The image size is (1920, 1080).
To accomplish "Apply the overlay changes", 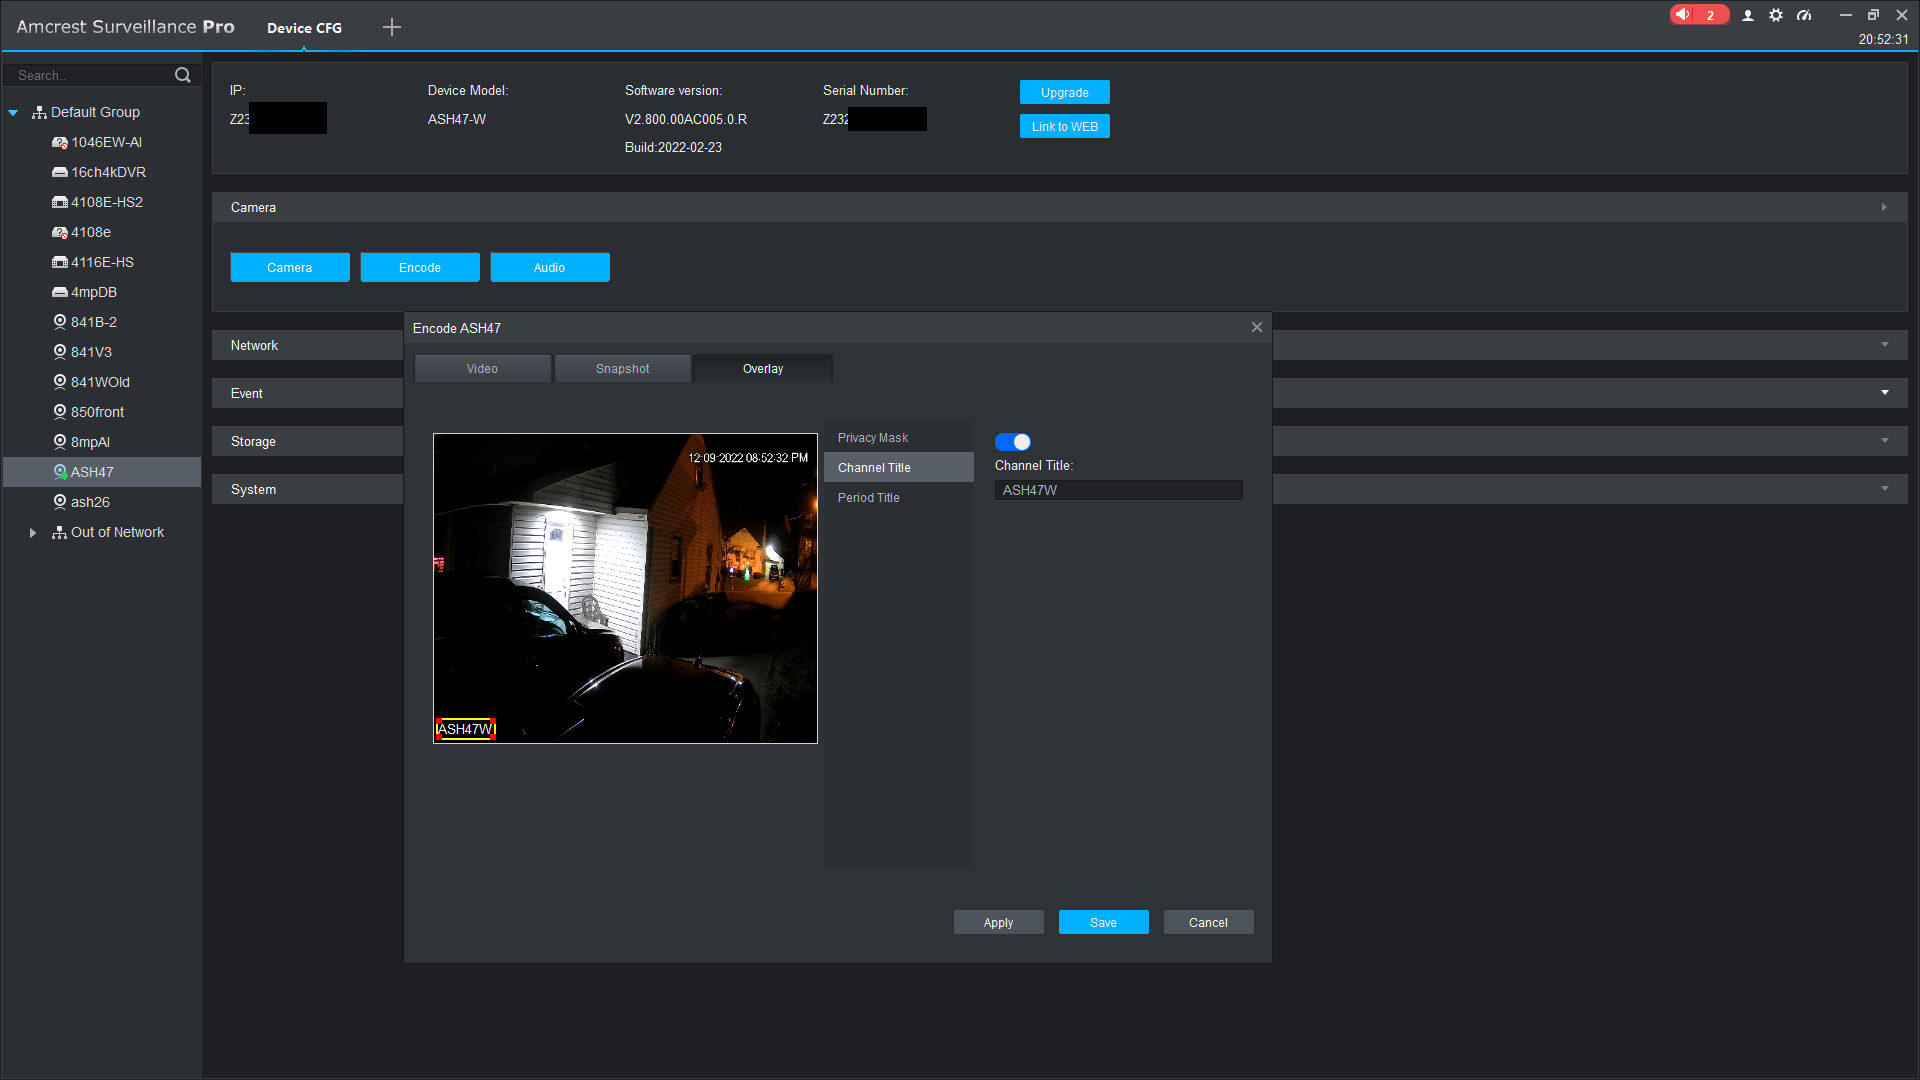I will pyautogui.click(x=998, y=922).
